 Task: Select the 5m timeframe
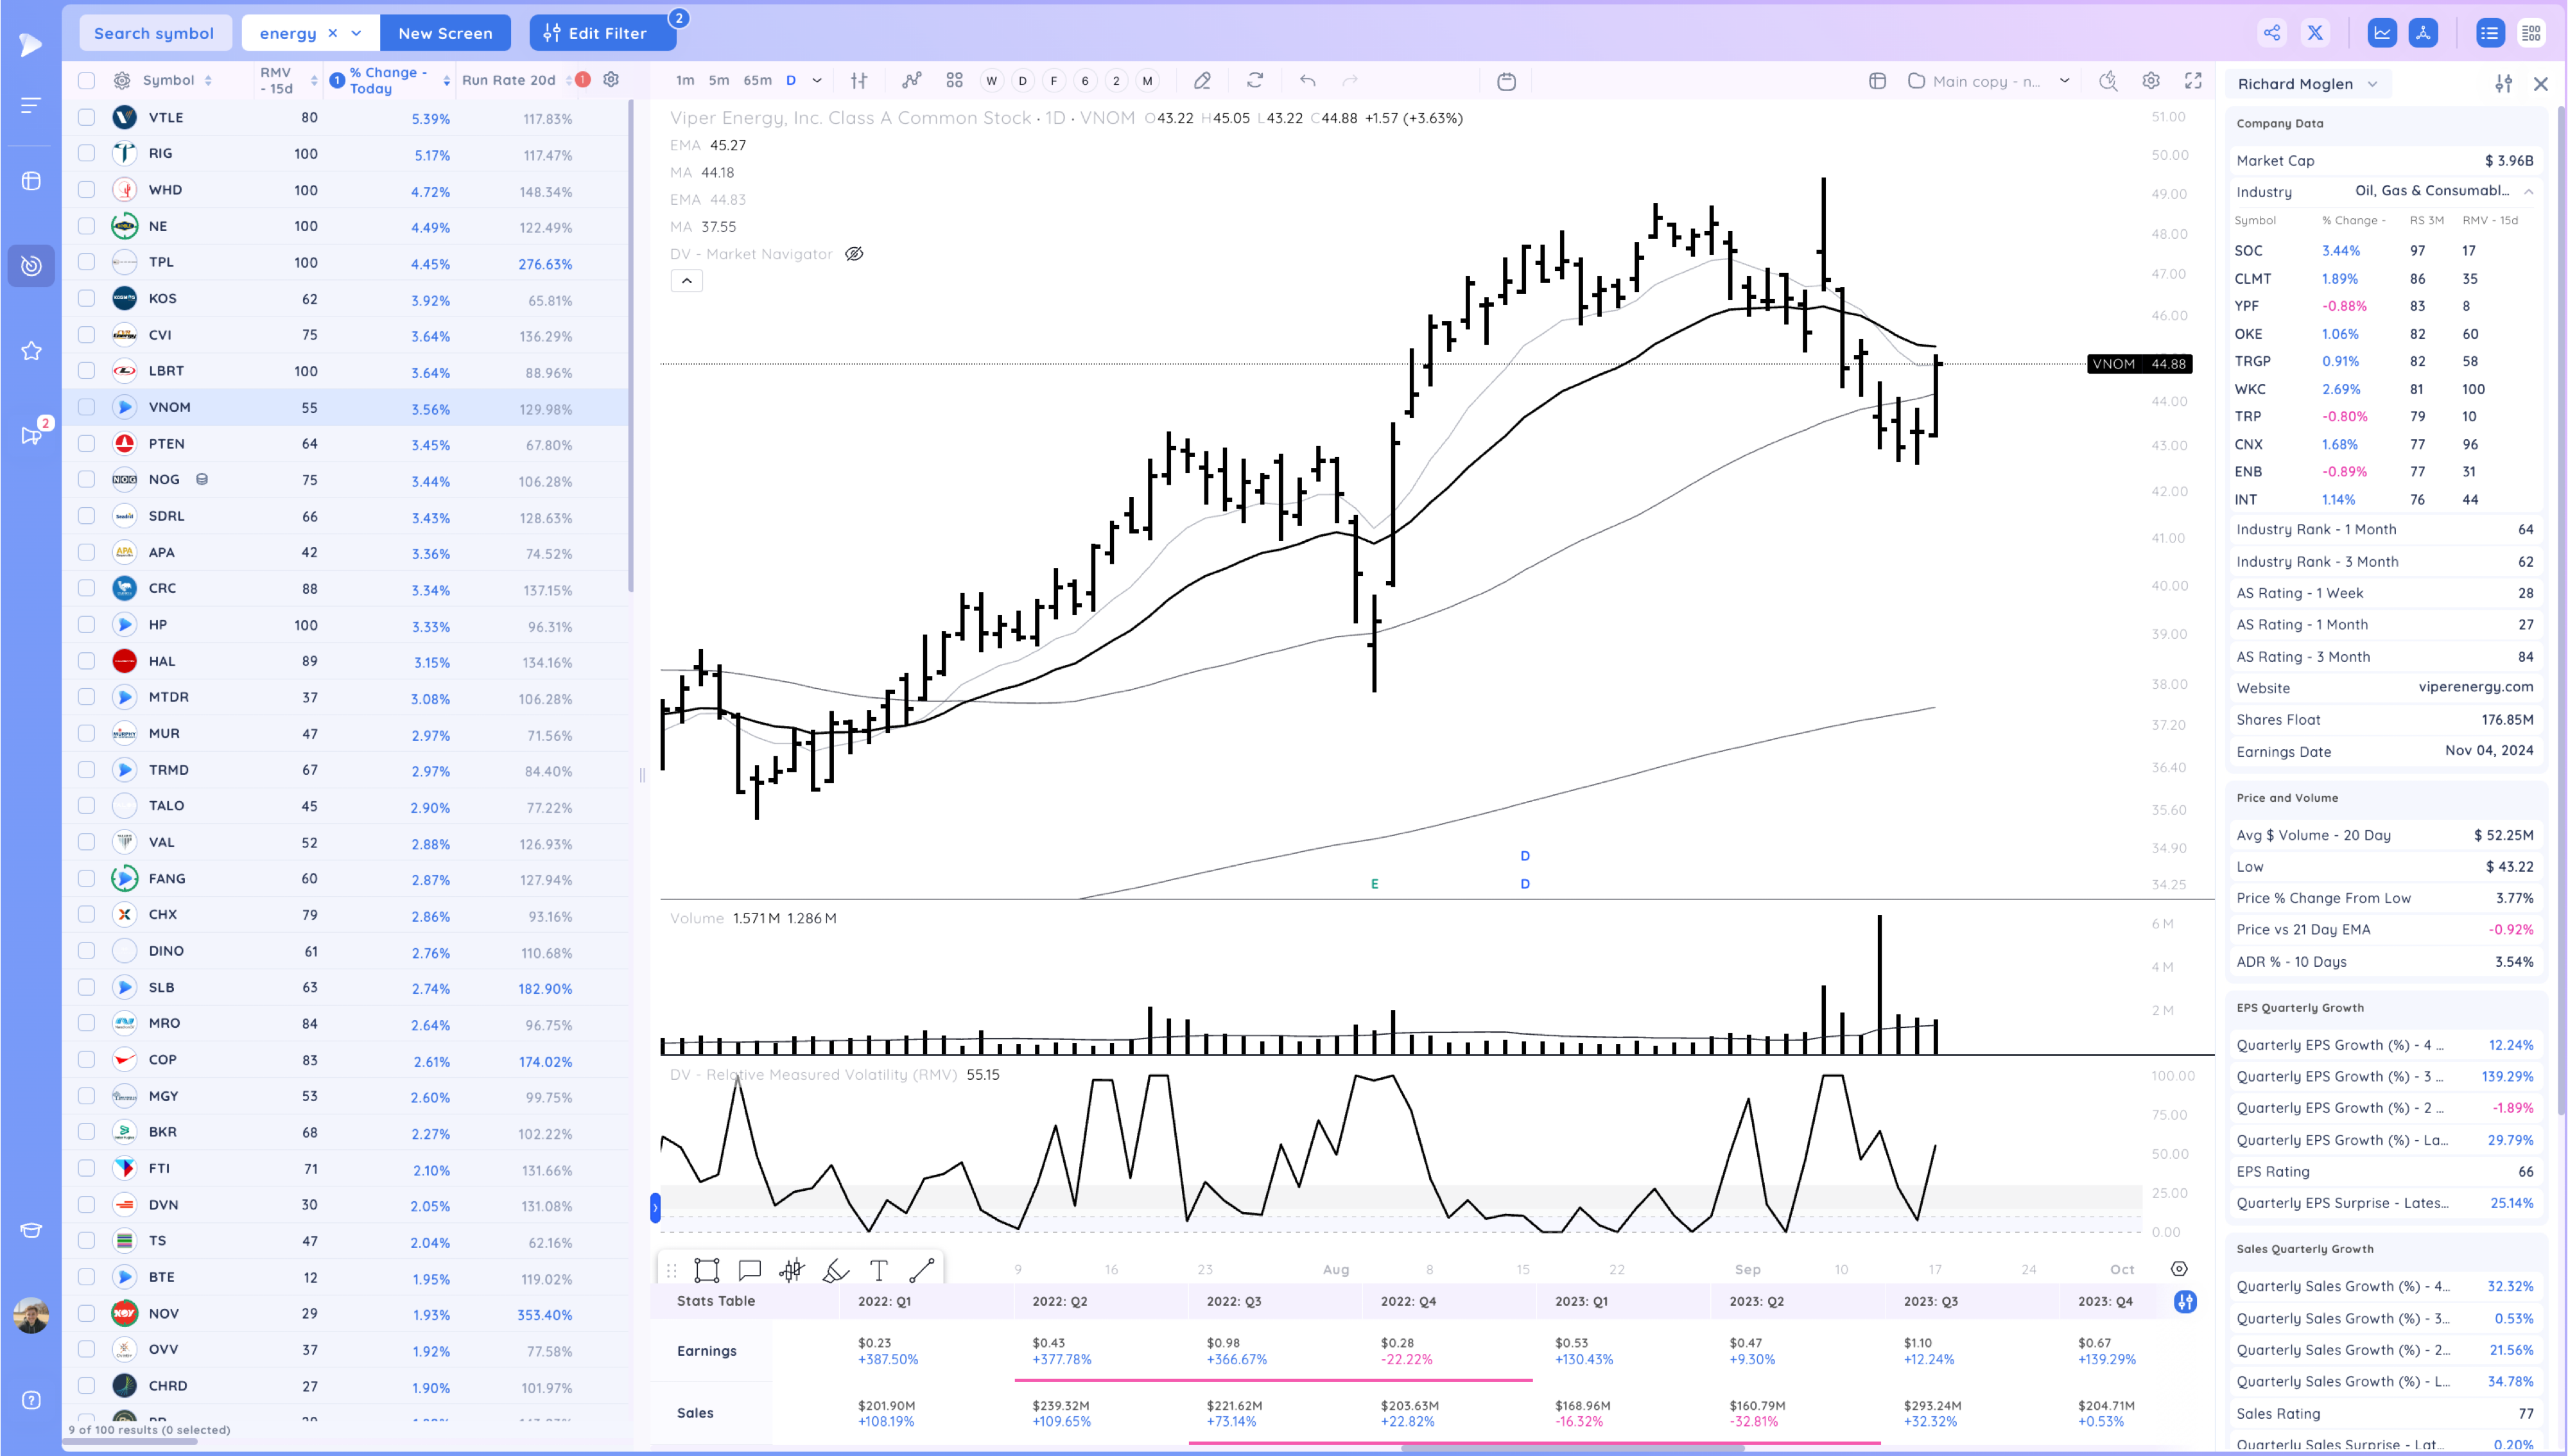point(718,80)
